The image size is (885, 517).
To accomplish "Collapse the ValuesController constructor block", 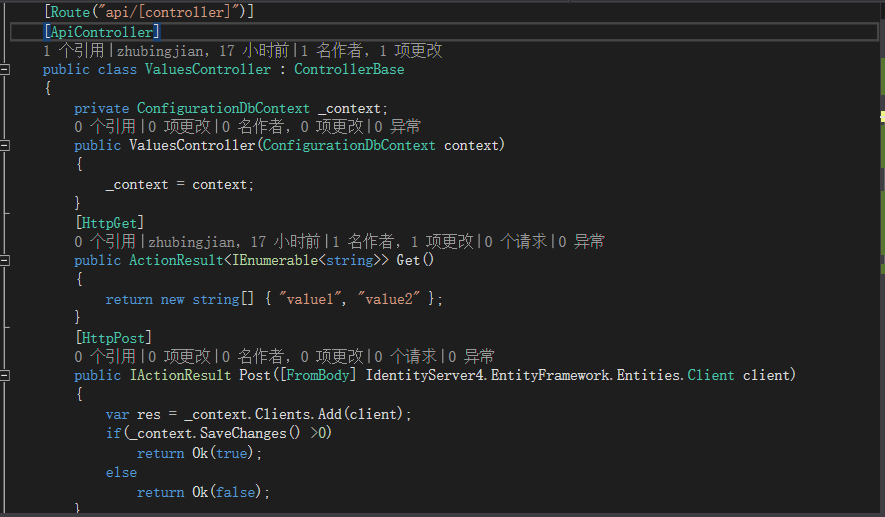I will point(6,146).
